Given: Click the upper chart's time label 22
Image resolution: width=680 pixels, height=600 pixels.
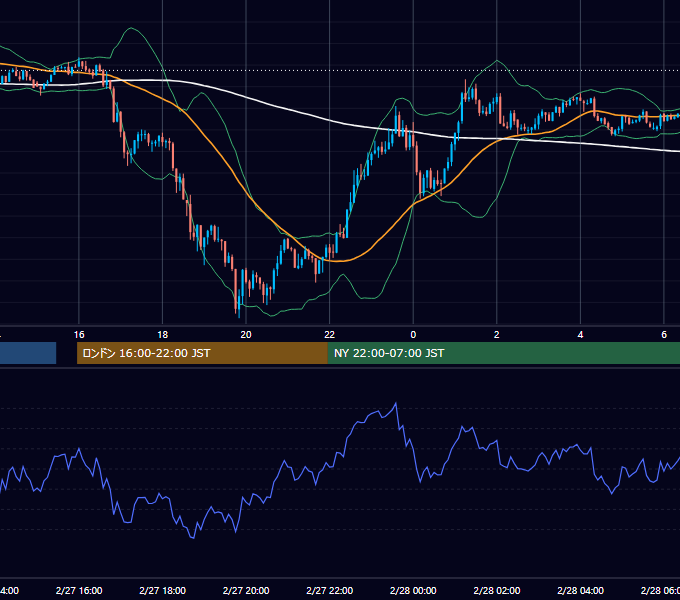Looking at the screenshot, I should coord(330,335).
